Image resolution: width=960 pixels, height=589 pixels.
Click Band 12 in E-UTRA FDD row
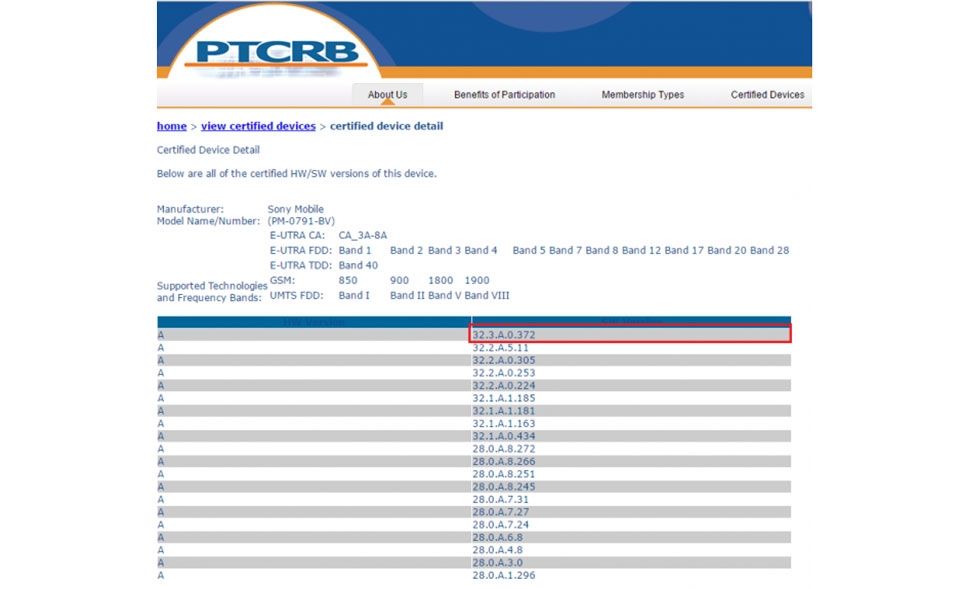click(642, 250)
